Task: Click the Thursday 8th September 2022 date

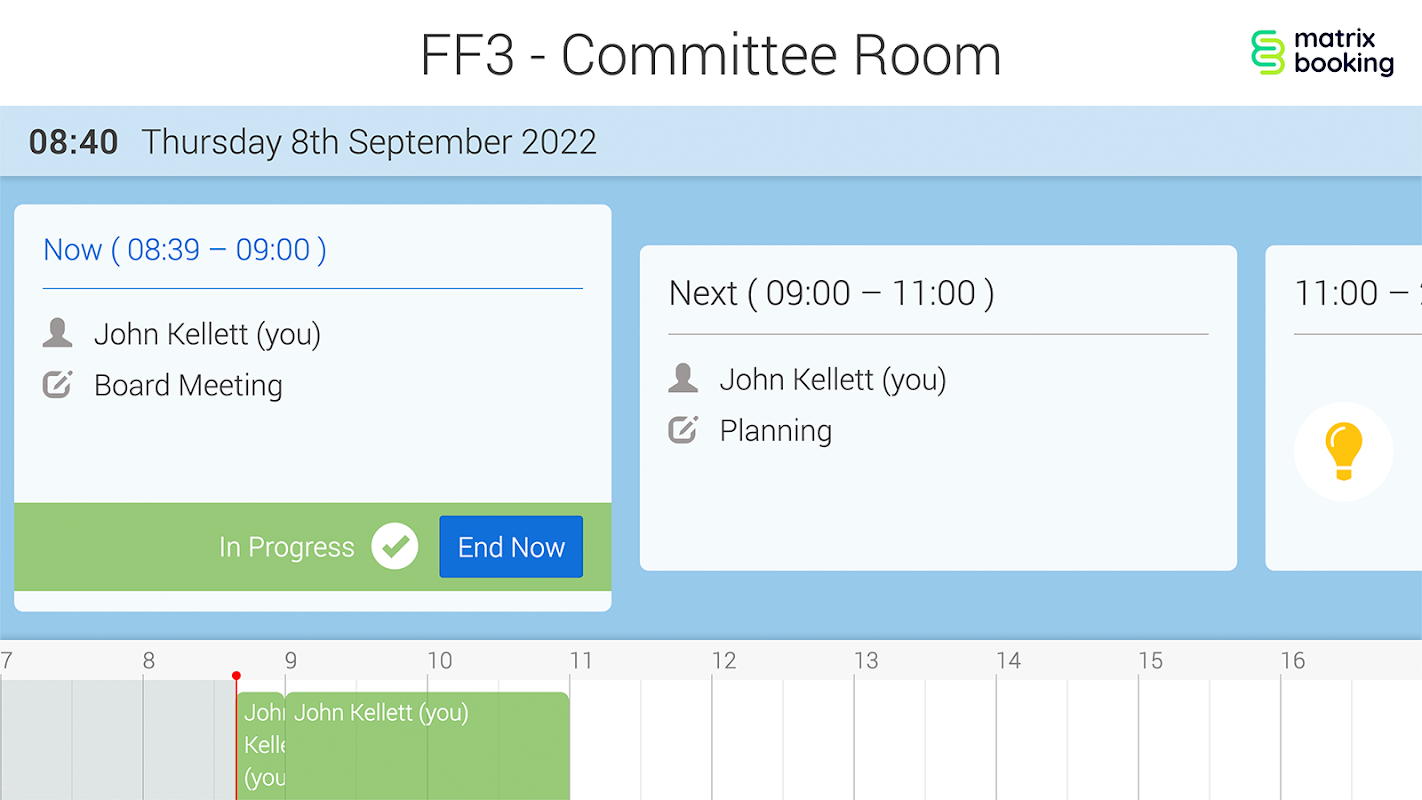Action: (x=369, y=142)
